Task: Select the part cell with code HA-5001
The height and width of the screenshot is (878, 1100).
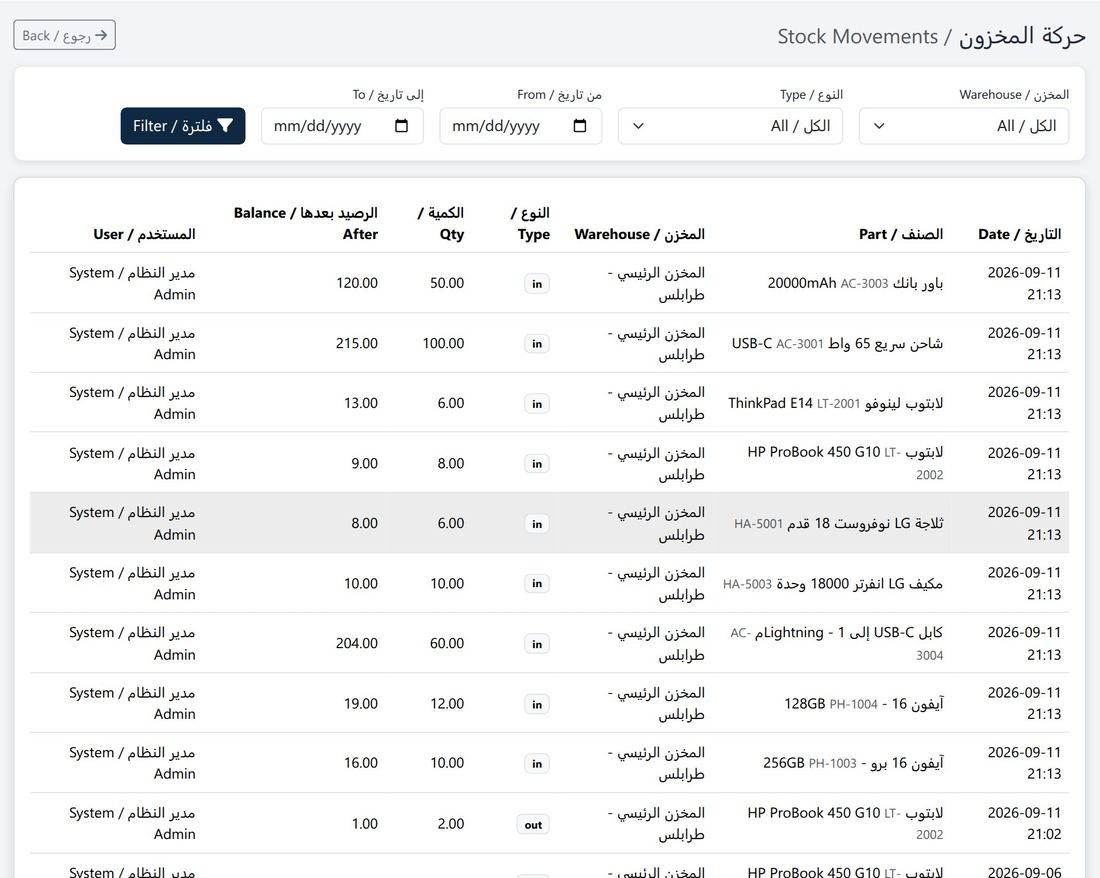Action: pos(838,524)
